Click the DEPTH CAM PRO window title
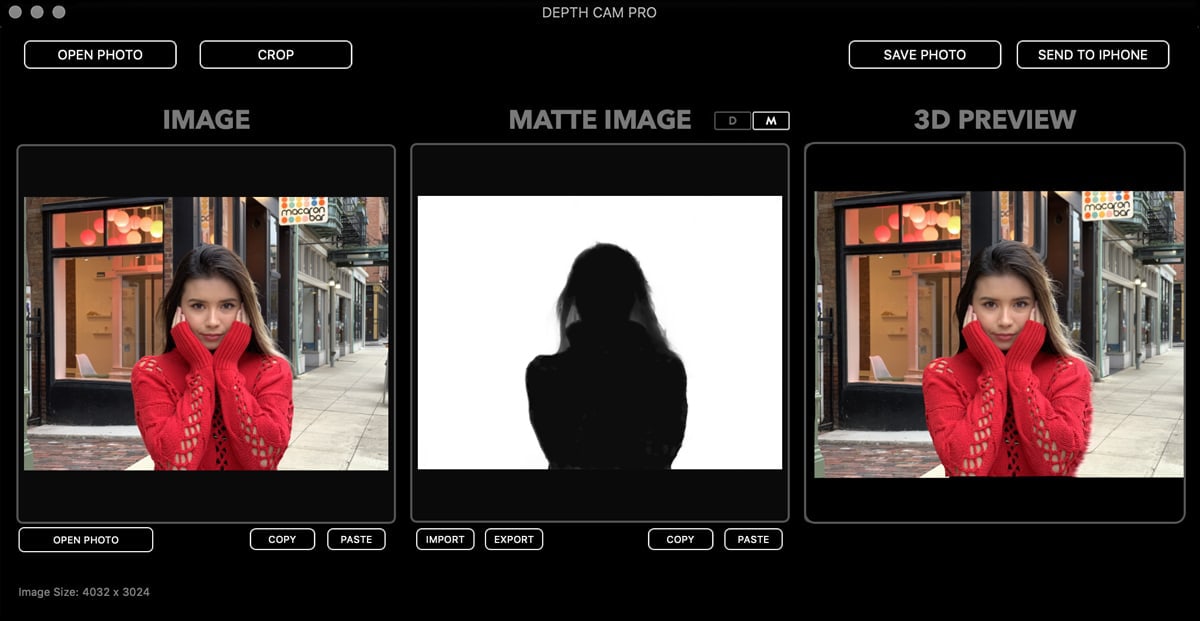 click(x=599, y=13)
